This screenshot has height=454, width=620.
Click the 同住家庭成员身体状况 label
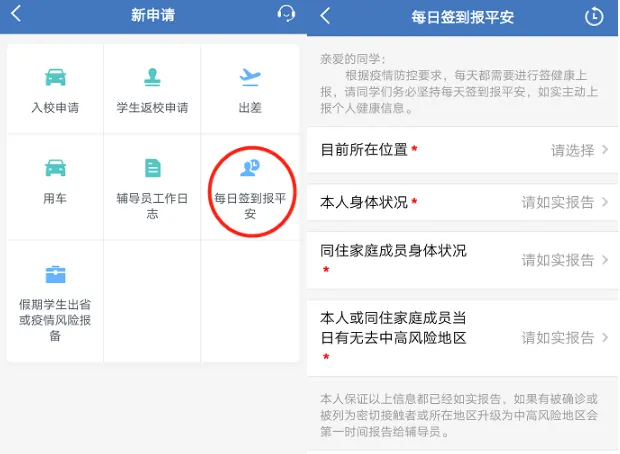point(393,251)
